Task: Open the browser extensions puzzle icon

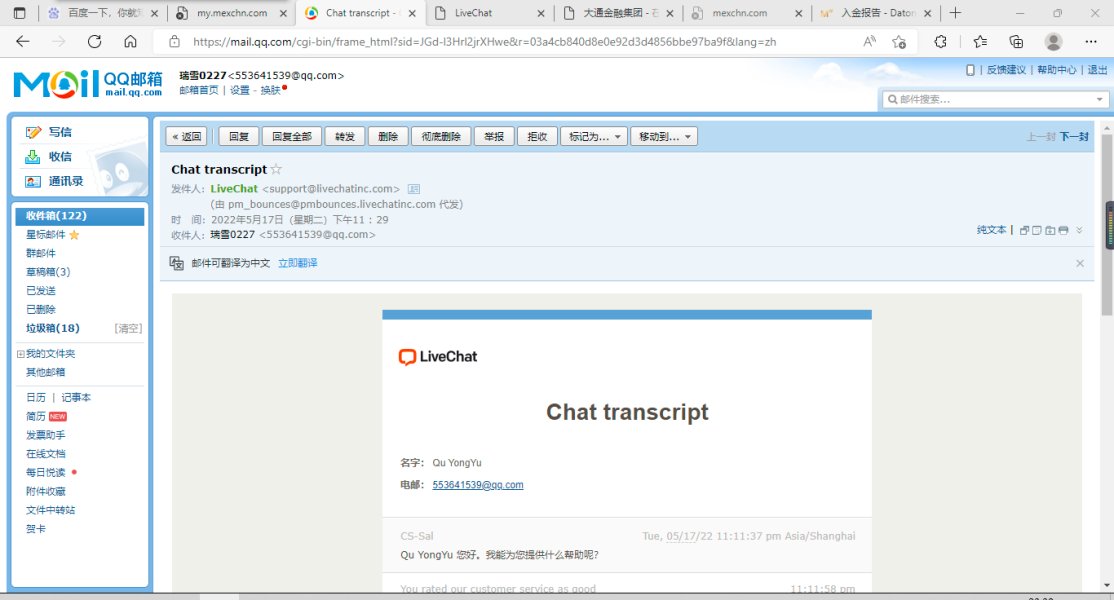Action: 941,42
